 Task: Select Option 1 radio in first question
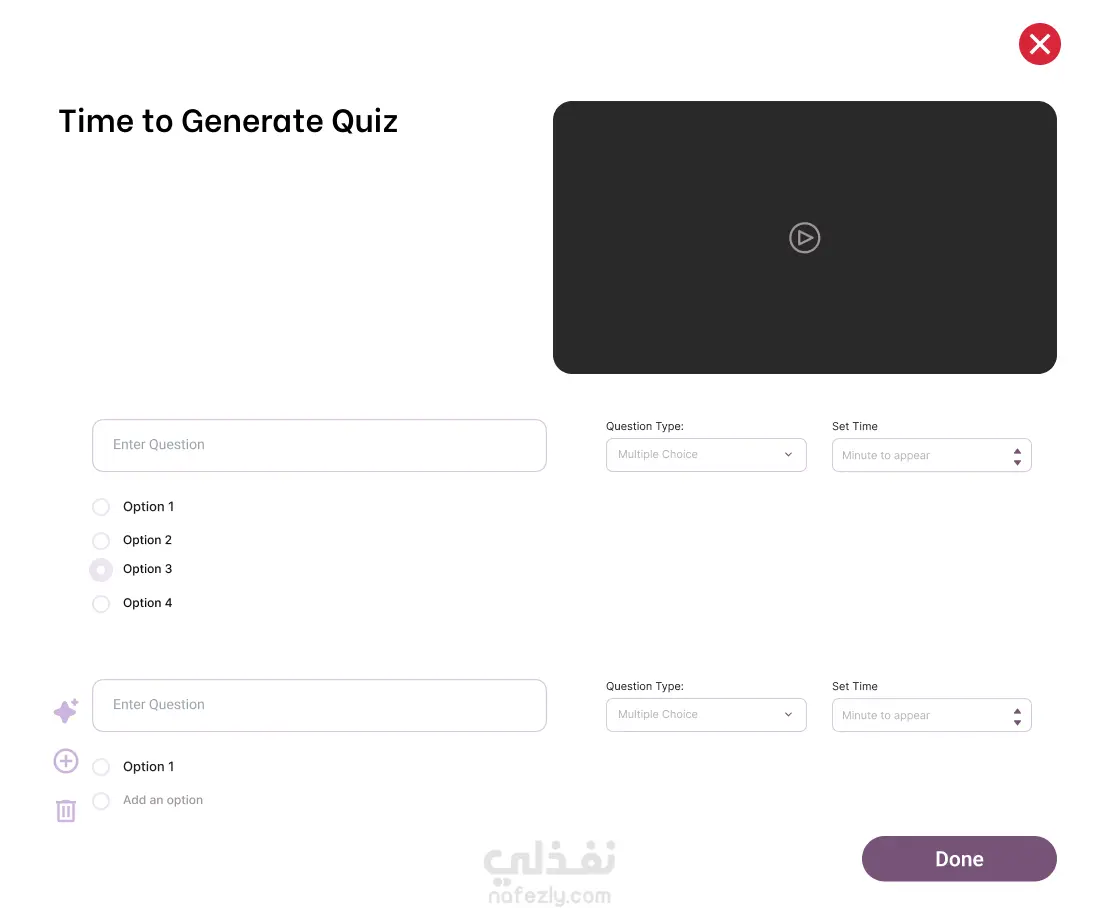[101, 507]
